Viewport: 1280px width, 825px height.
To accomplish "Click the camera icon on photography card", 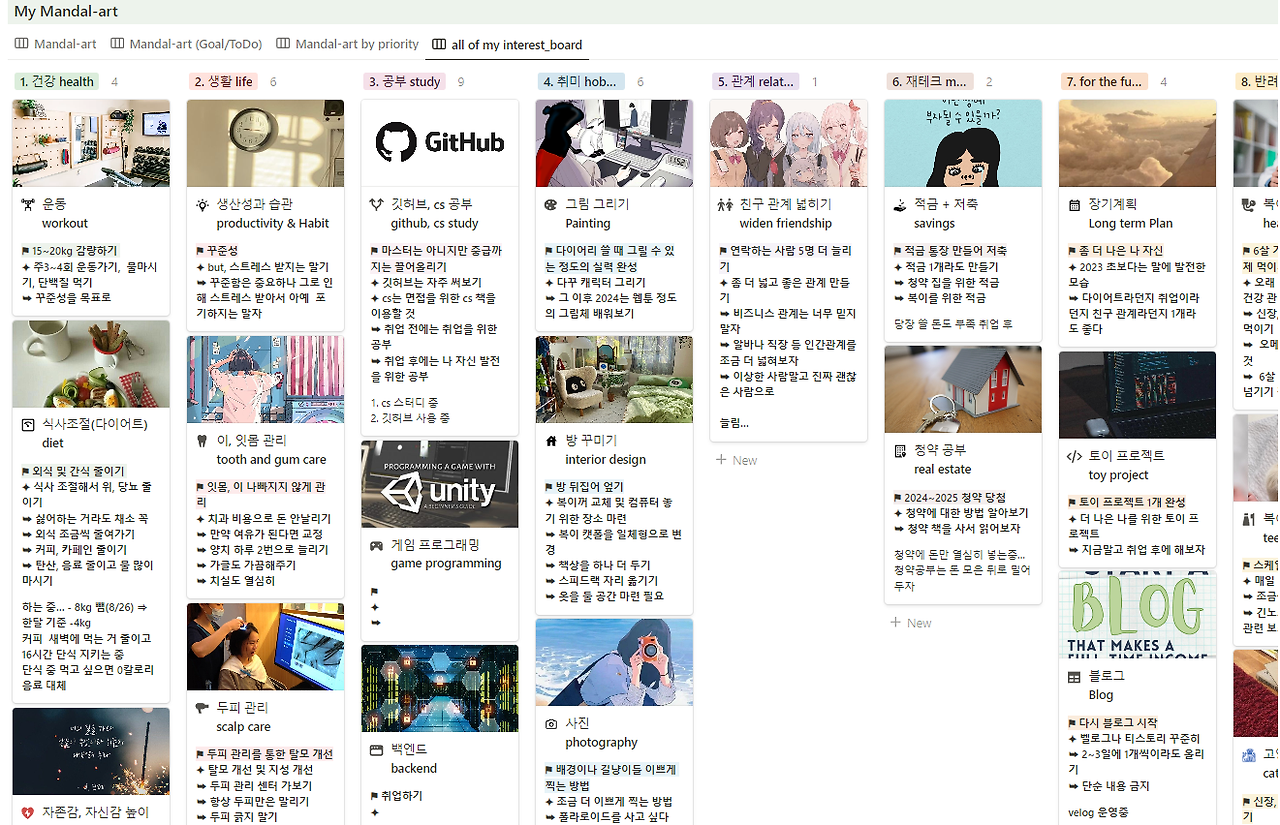I will coord(551,723).
